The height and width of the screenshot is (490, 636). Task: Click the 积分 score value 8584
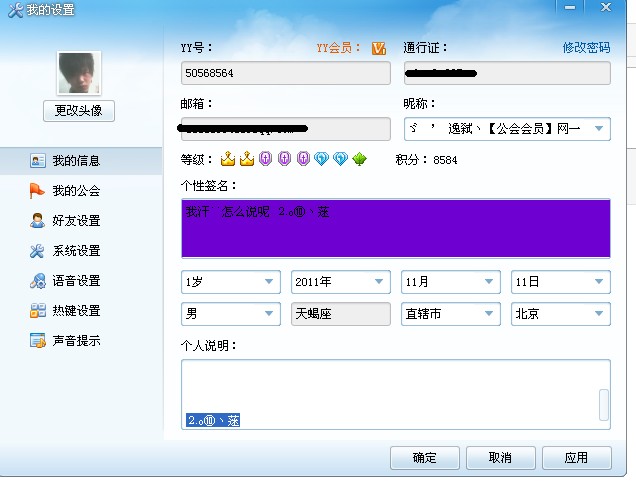[445, 160]
